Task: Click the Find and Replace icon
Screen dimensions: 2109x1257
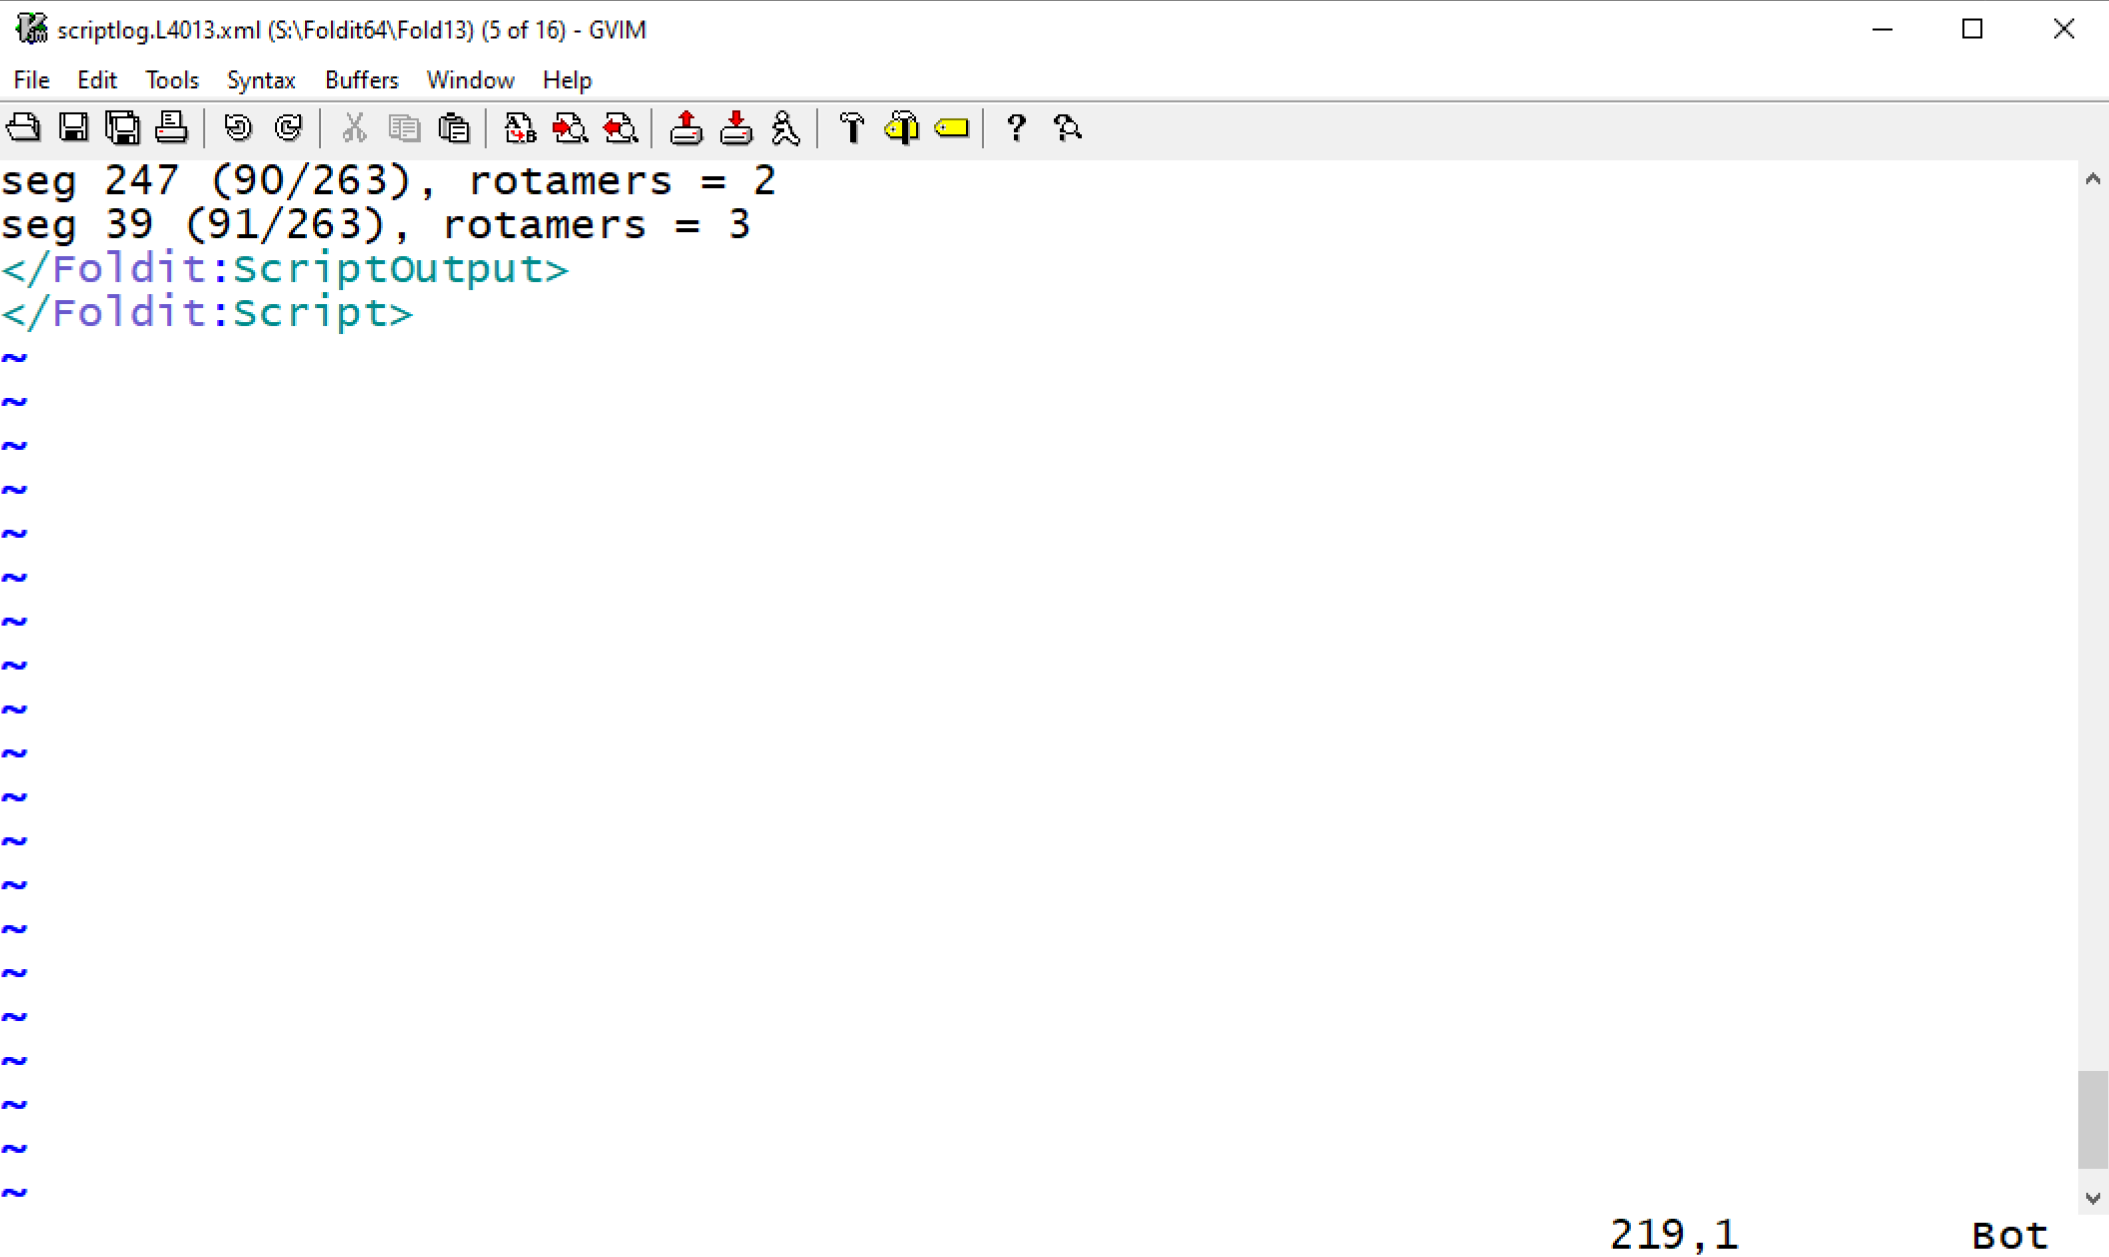Action: [x=520, y=128]
